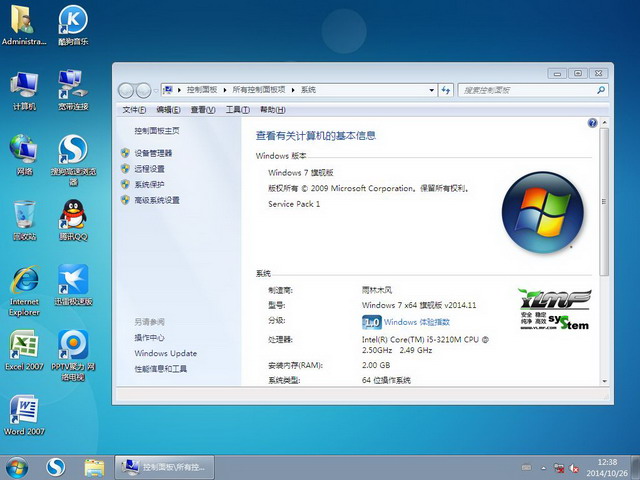The image size is (640, 480).
Task: Click the refresh button beside the address bar
Action: (x=446, y=90)
